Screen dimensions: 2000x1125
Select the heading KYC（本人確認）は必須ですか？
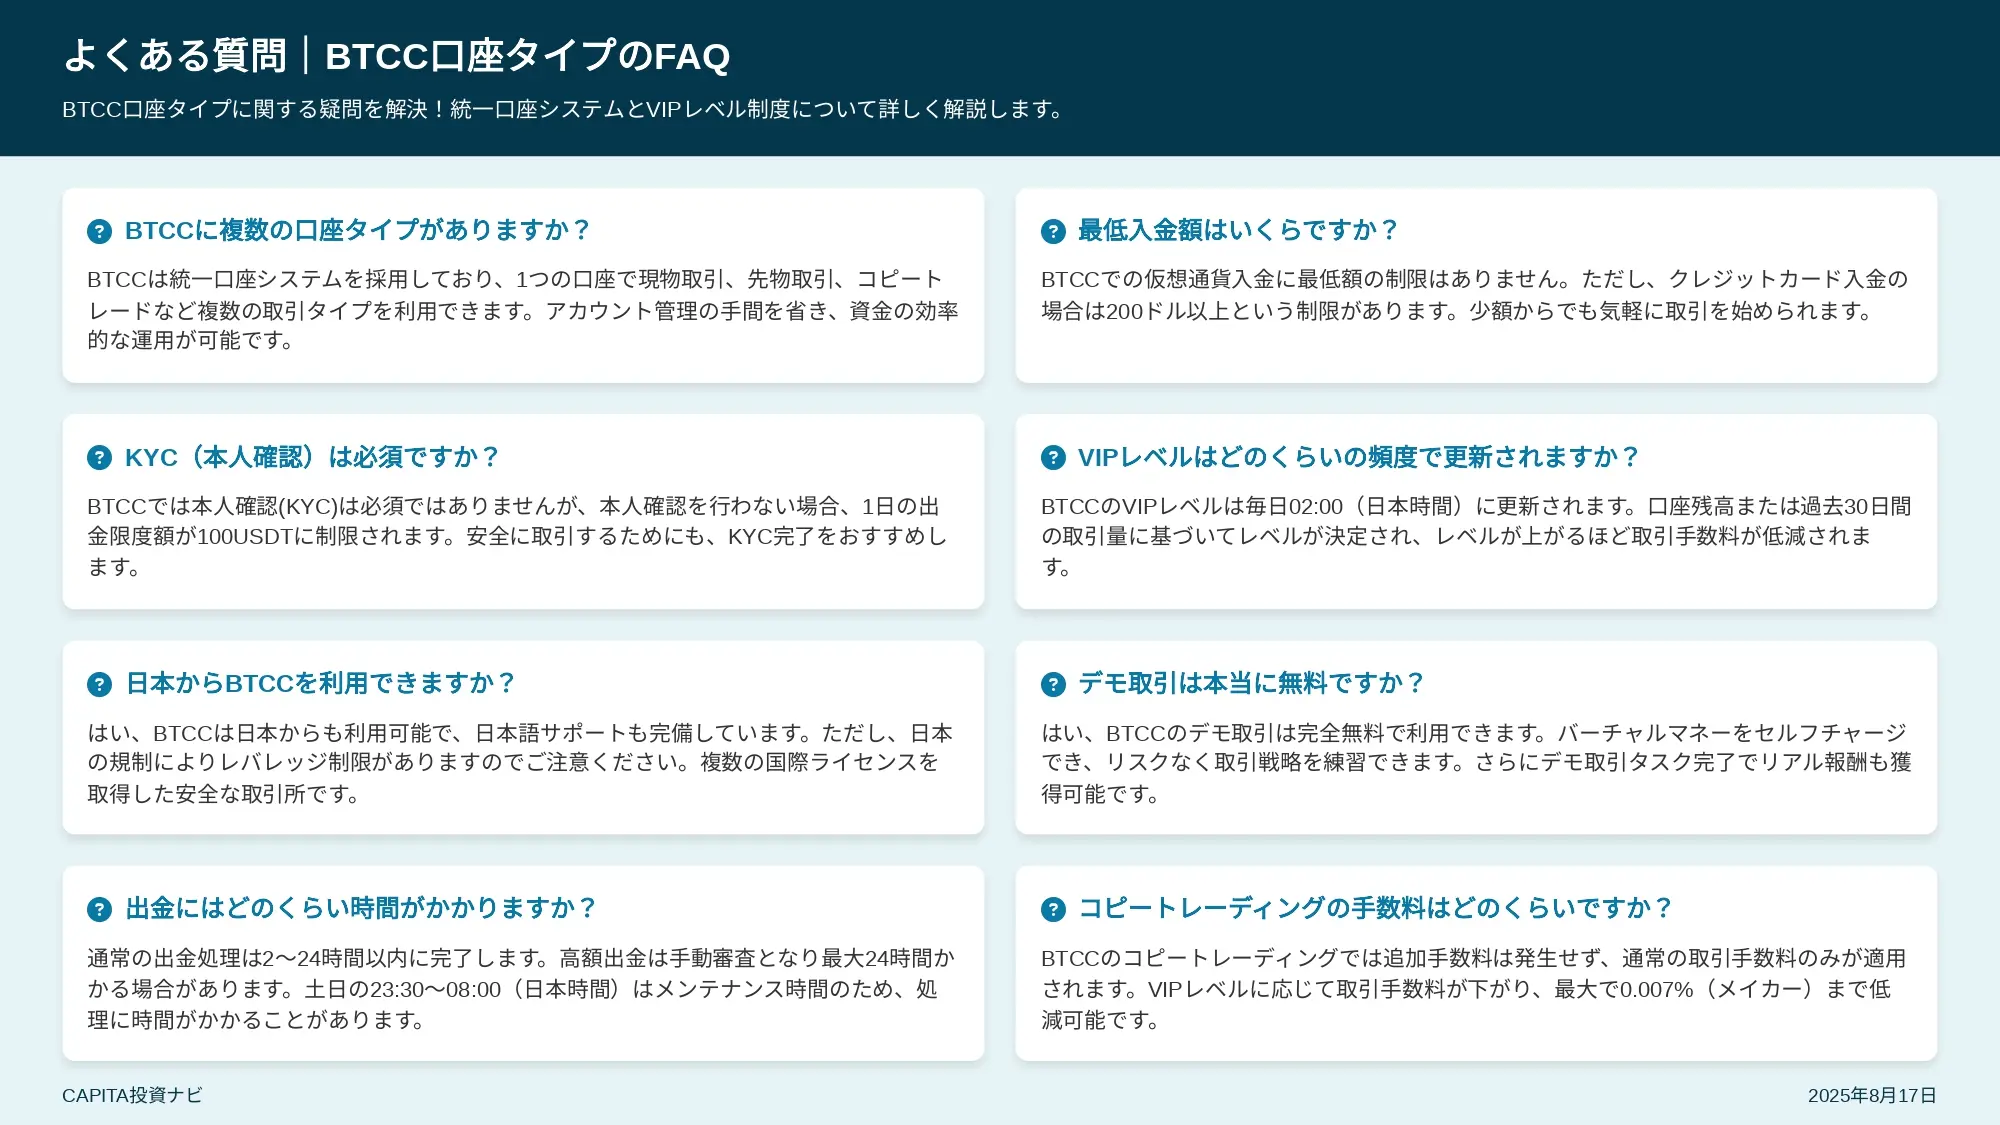click(312, 457)
